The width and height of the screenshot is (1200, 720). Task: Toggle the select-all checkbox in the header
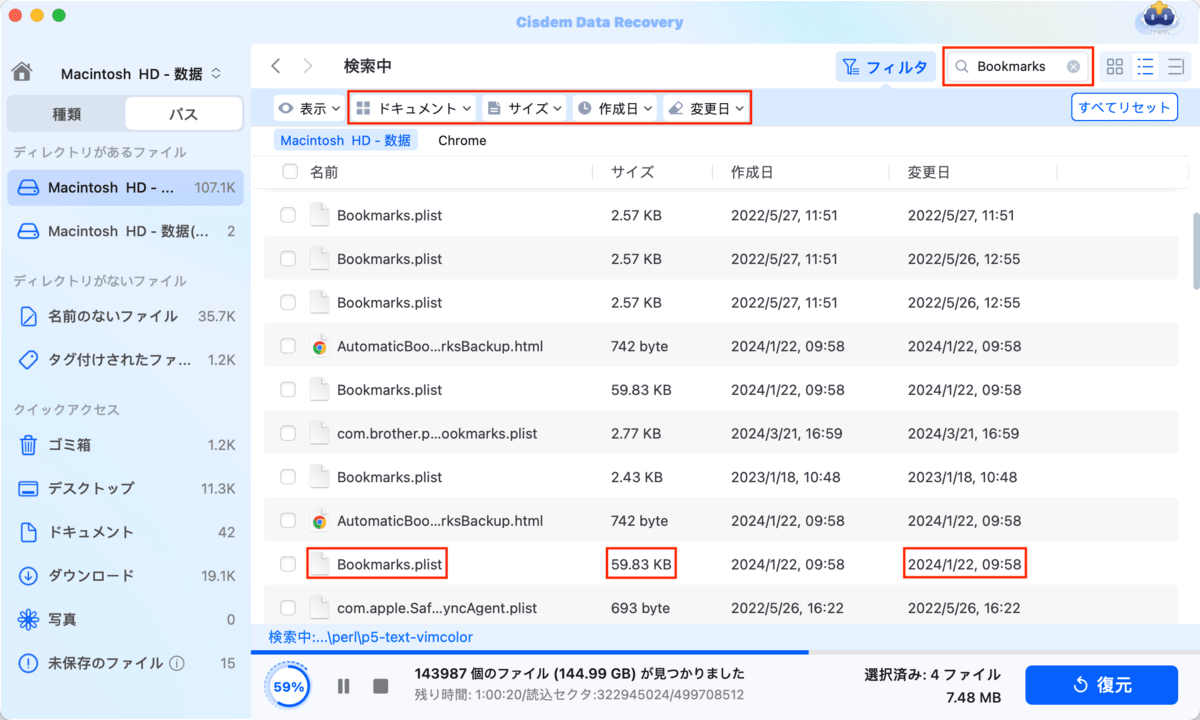(290, 172)
